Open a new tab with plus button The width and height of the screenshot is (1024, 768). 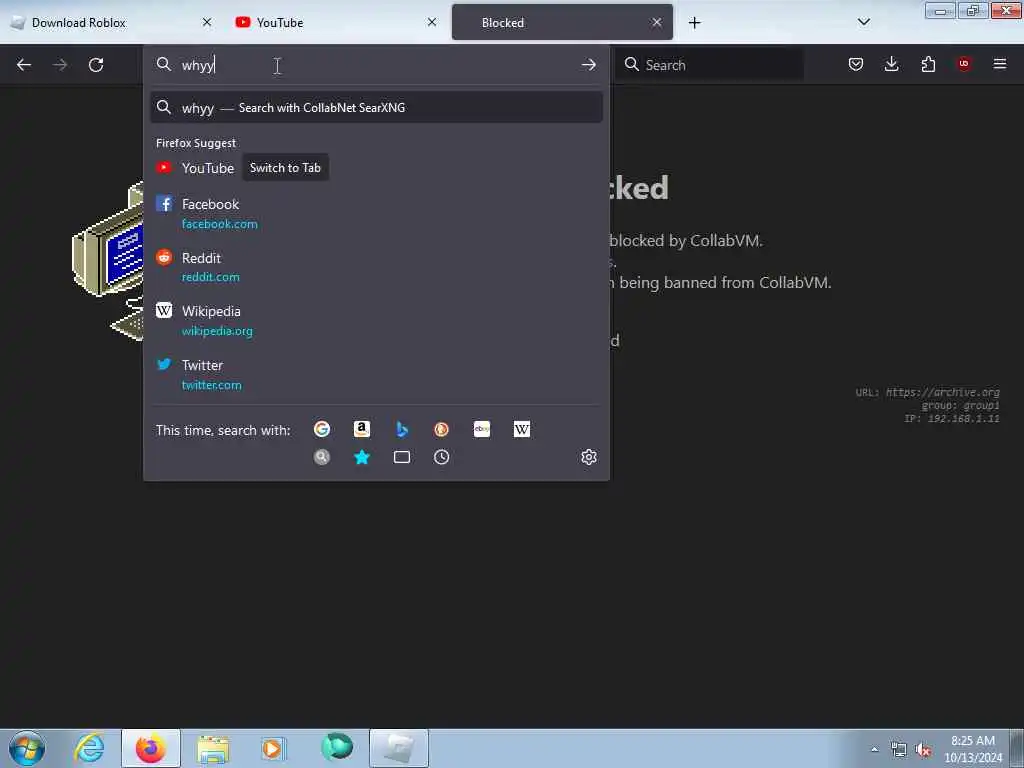[694, 23]
